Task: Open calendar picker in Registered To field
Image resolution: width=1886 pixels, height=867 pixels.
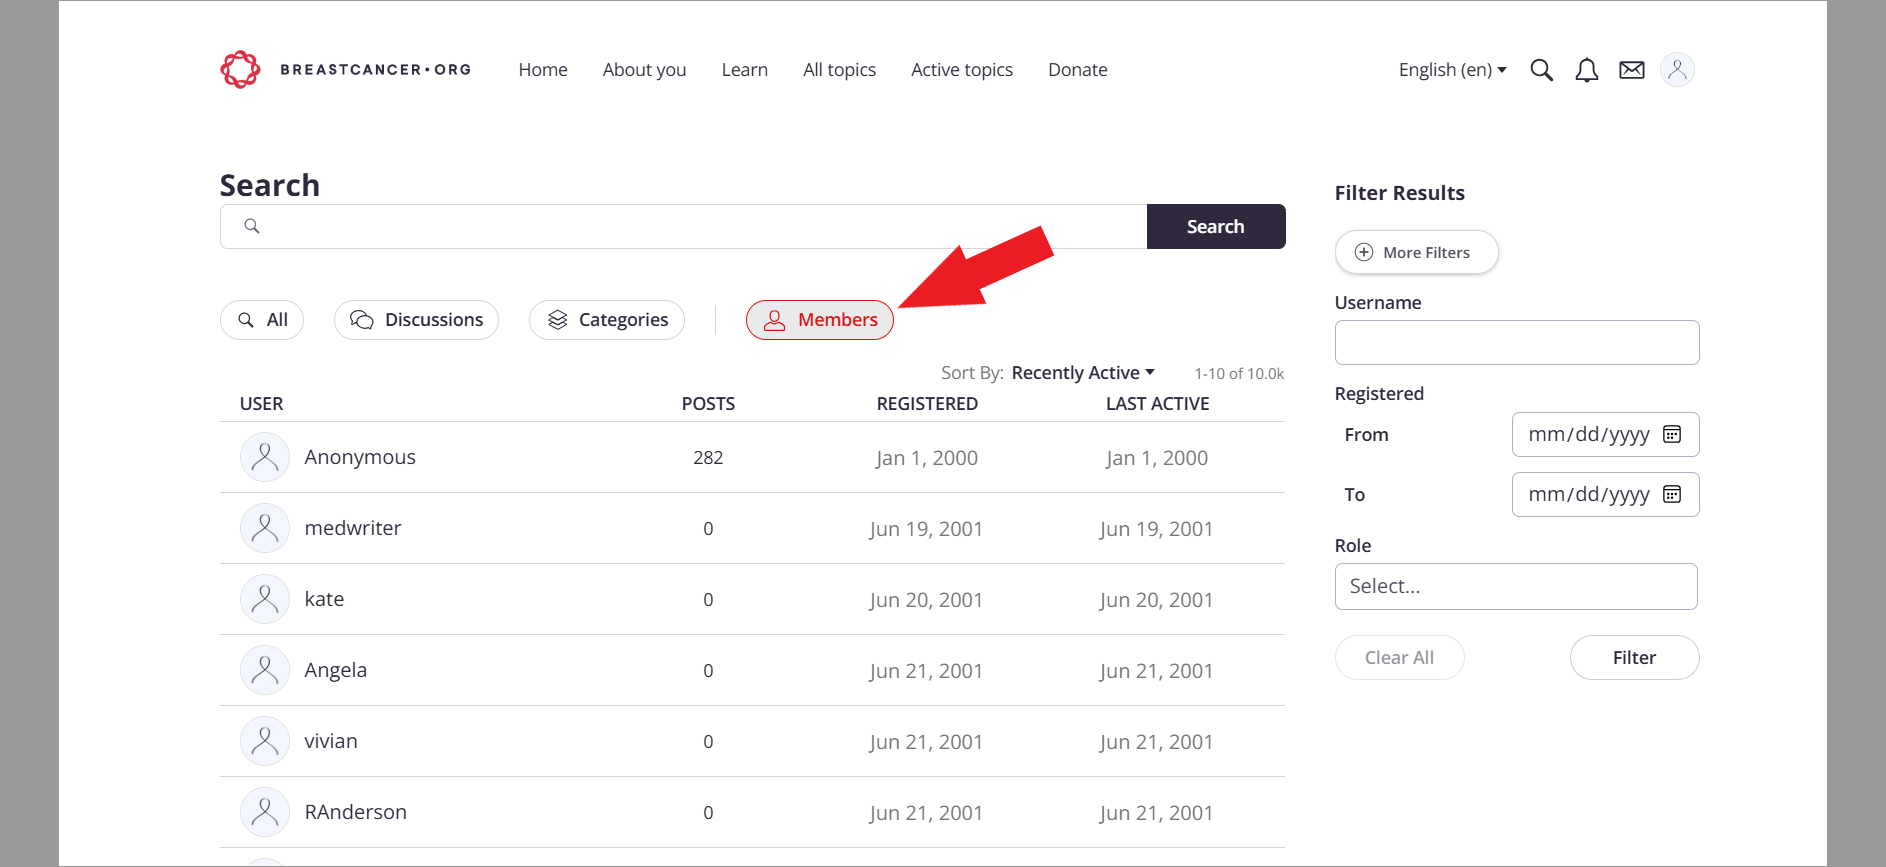Action: click(x=1671, y=494)
